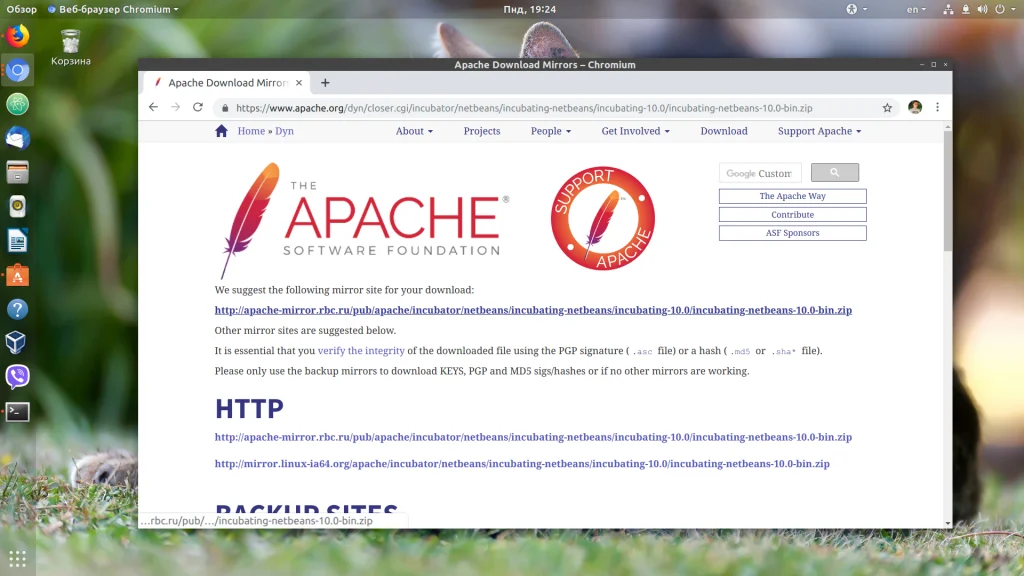Open the accessibility menu in top bar

click(x=856, y=9)
